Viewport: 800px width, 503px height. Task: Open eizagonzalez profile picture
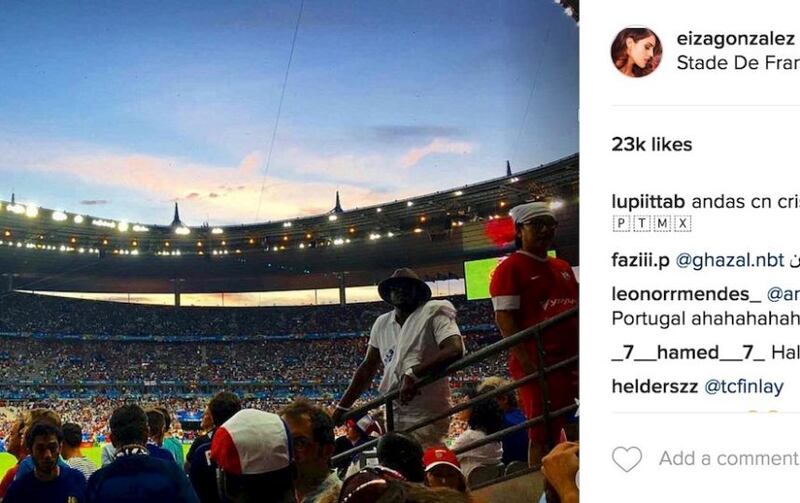tap(636, 52)
